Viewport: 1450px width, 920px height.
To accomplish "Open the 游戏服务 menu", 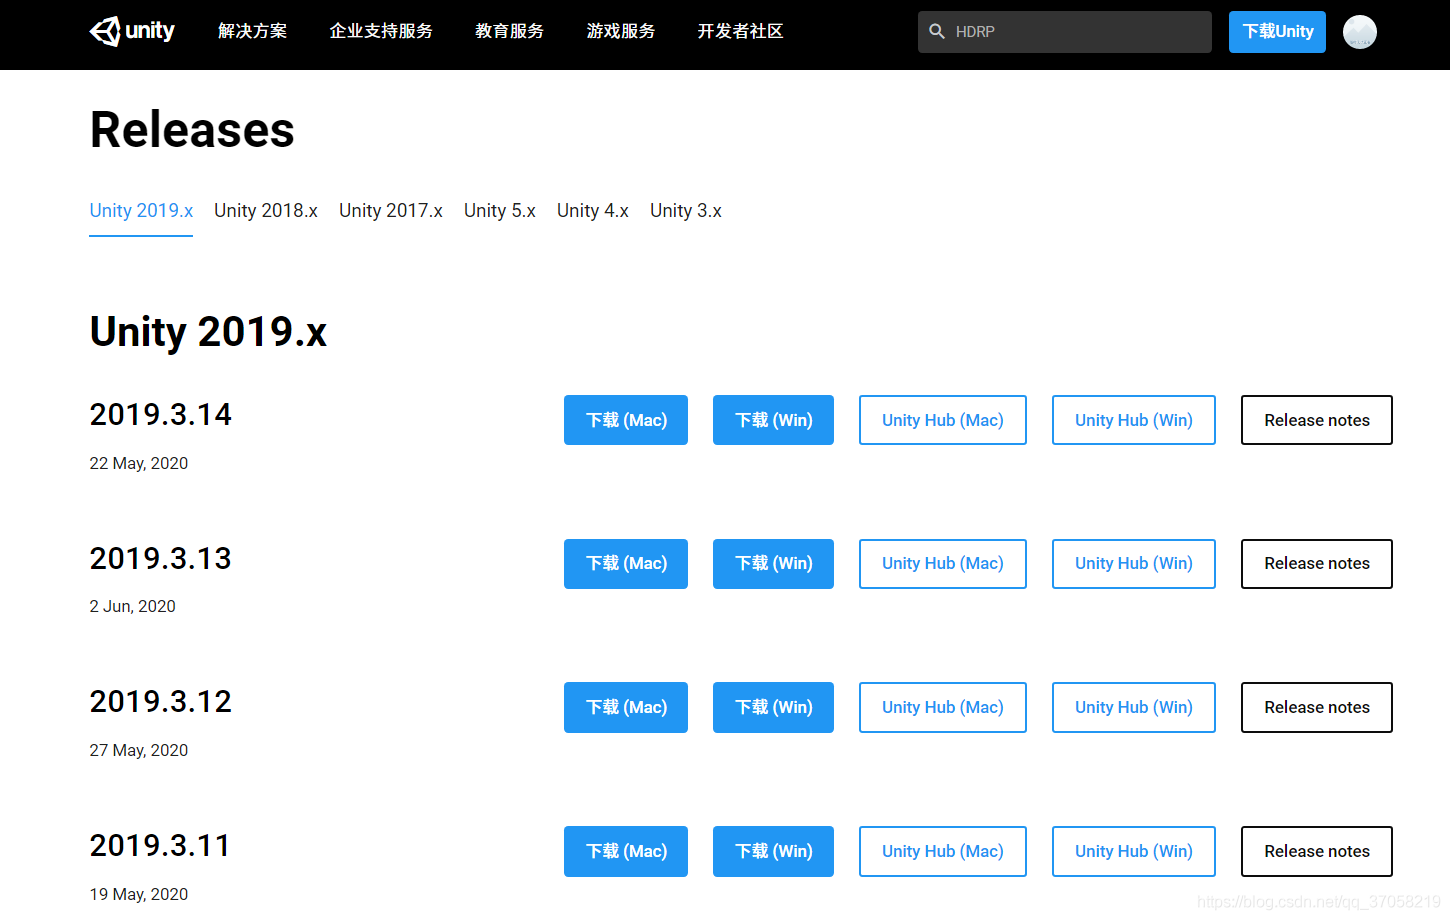I will pyautogui.click(x=621, y=31).
